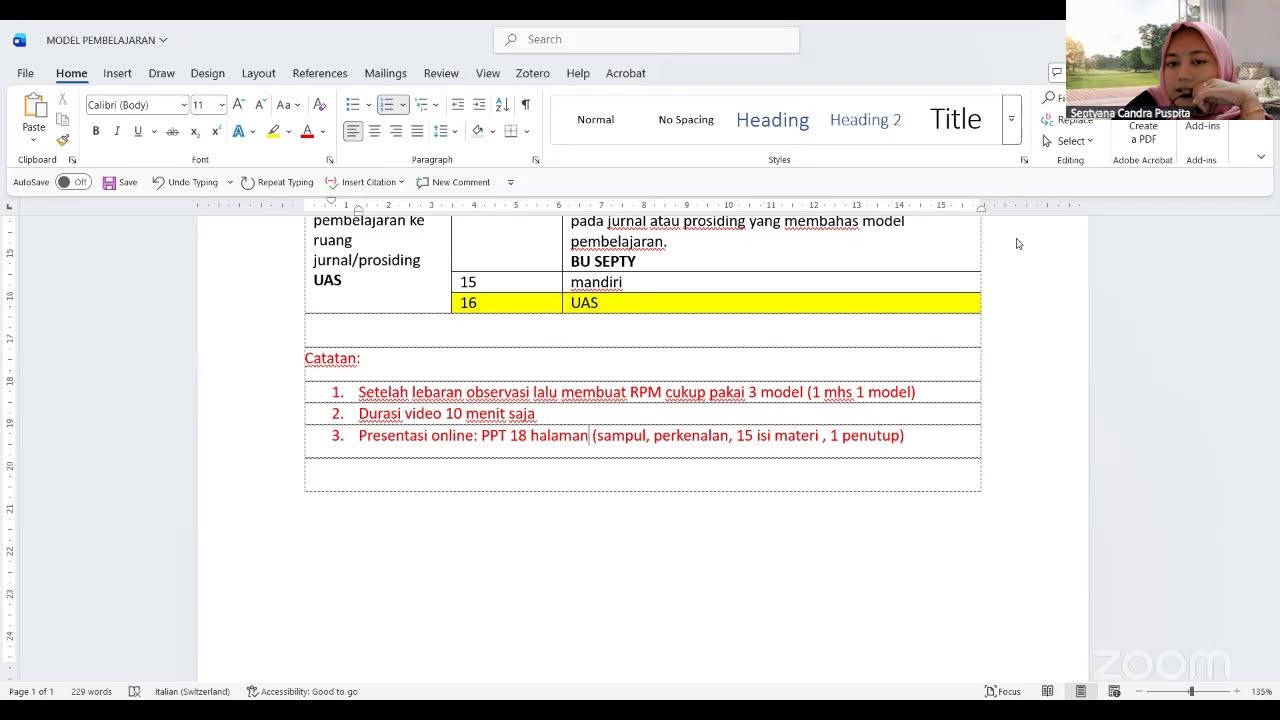Click the Copy icon in Clipboard group

(x=62, y=120)
